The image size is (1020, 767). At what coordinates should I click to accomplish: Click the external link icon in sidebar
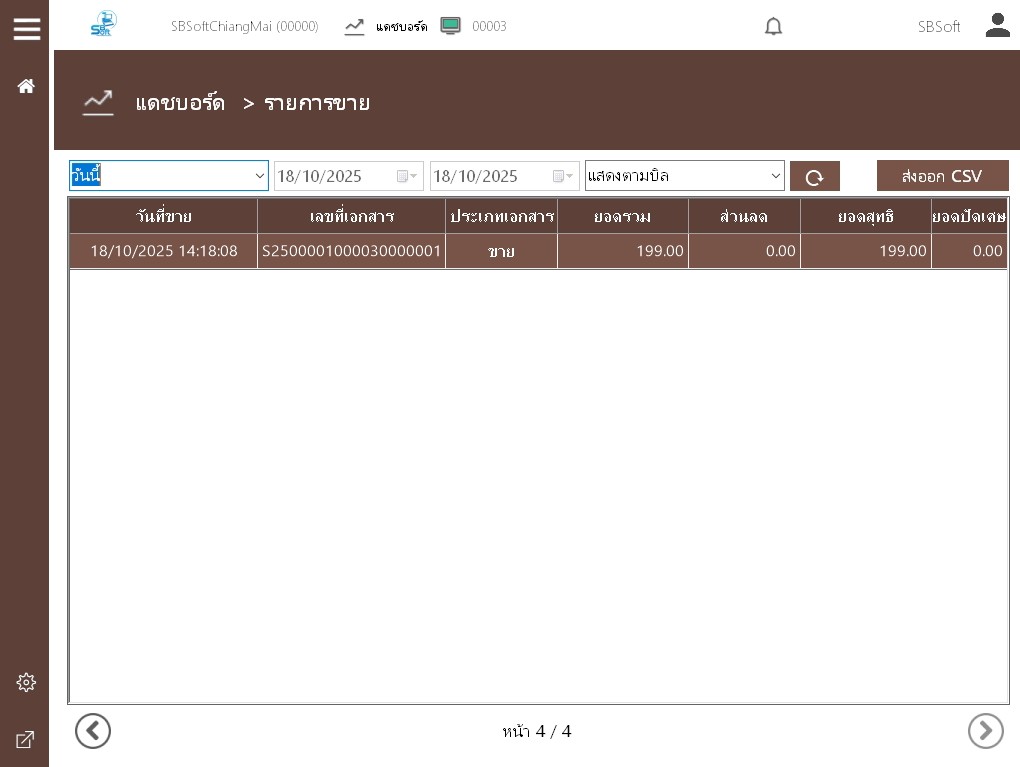pos(26,740)
